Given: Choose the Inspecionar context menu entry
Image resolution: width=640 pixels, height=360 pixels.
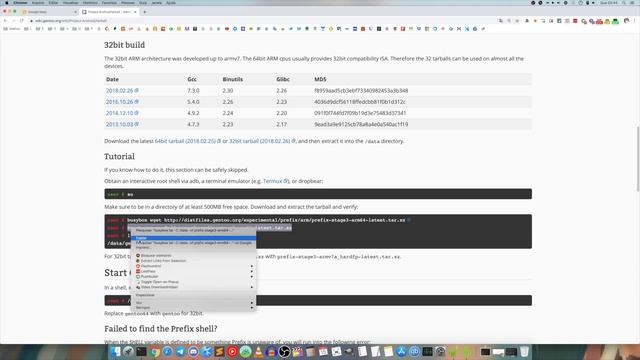Looking at the screenshot, I should [193, 295].
